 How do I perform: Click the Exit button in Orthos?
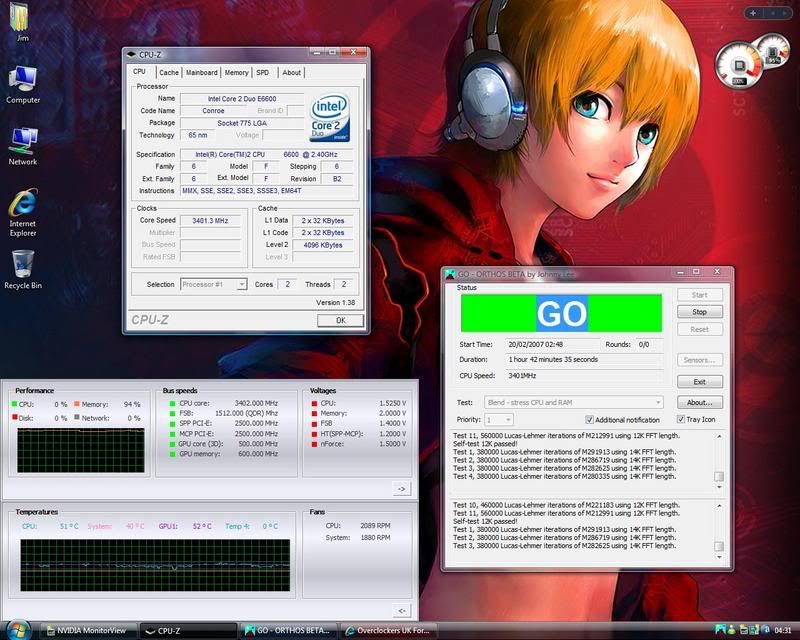(699, 382)
